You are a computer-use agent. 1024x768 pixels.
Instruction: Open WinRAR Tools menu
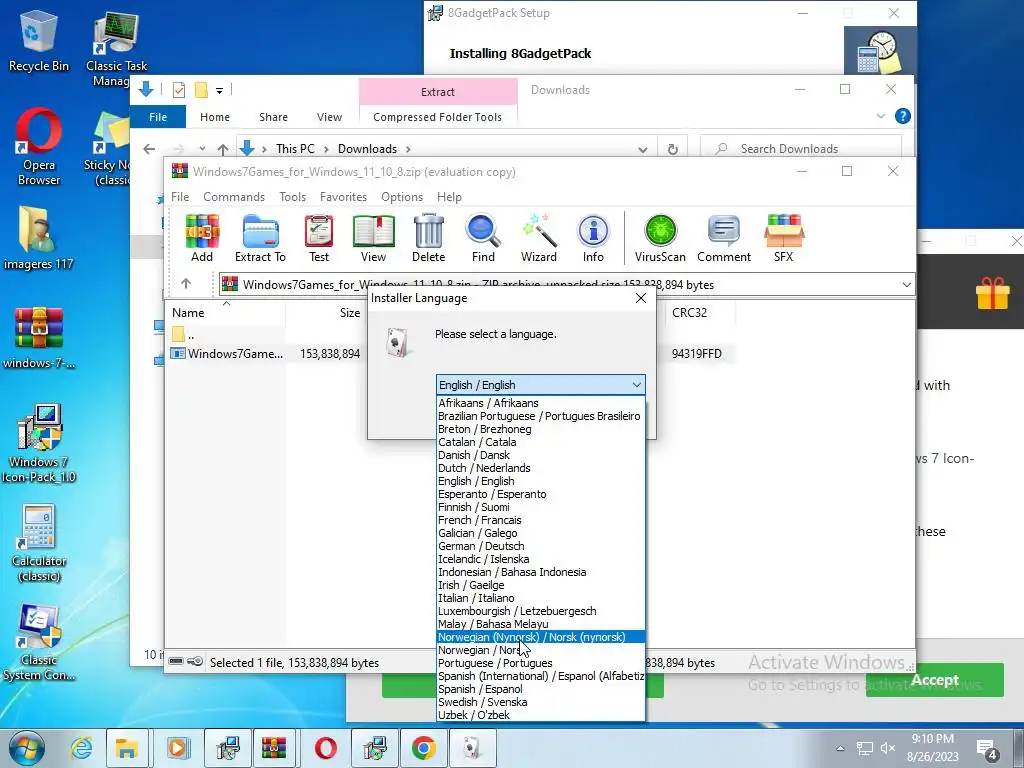293,197
